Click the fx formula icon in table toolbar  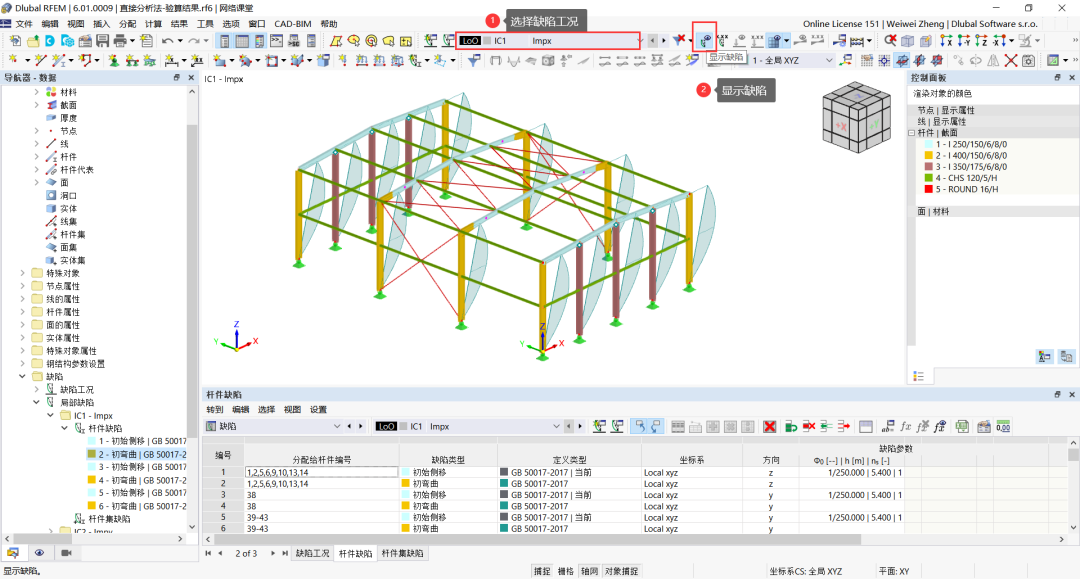click(906, 427)
